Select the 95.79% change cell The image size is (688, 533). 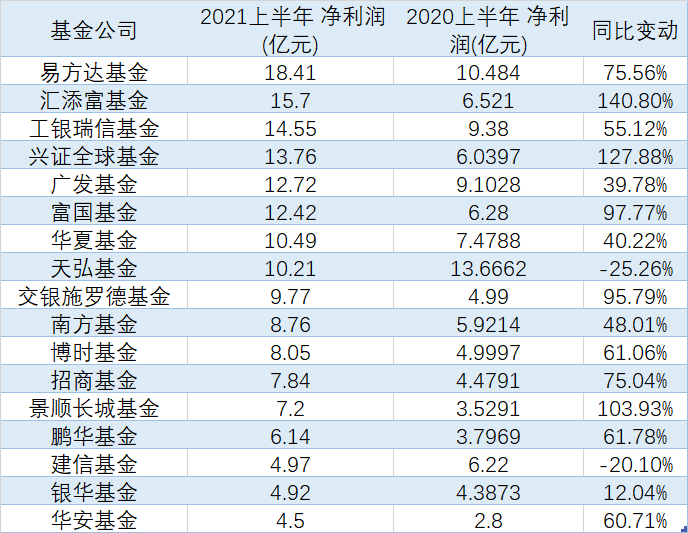[x=635, y=295]
